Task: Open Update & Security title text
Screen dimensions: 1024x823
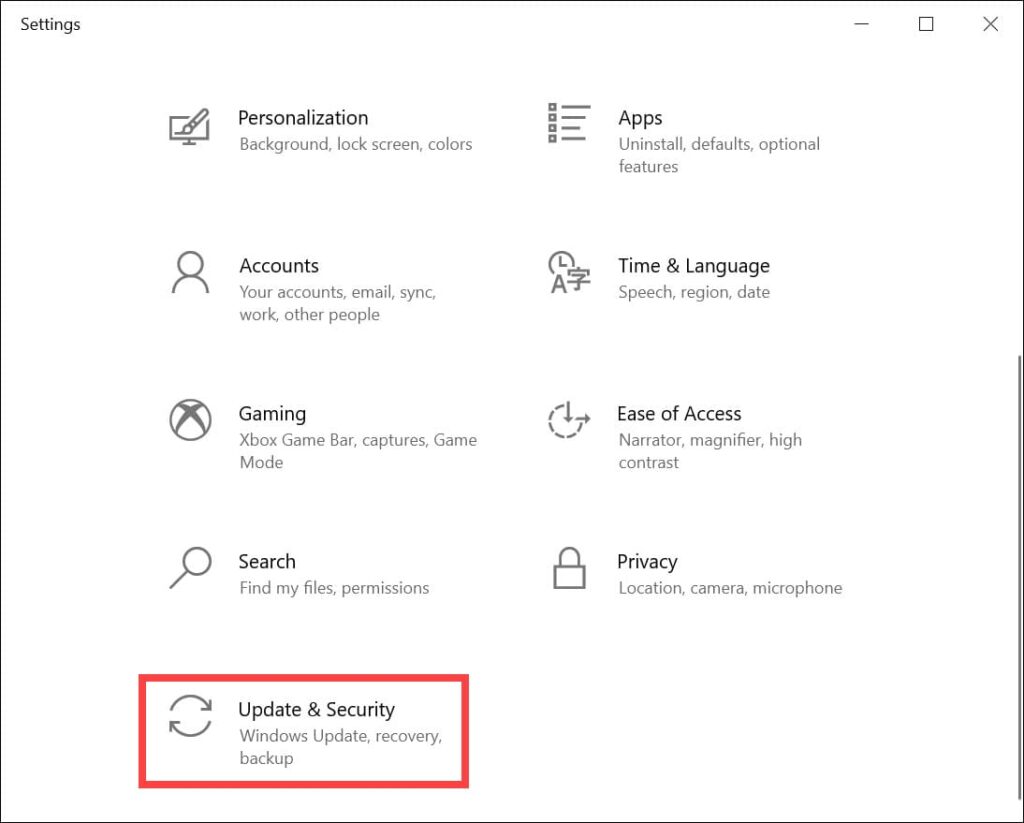Action: (316, 710)
